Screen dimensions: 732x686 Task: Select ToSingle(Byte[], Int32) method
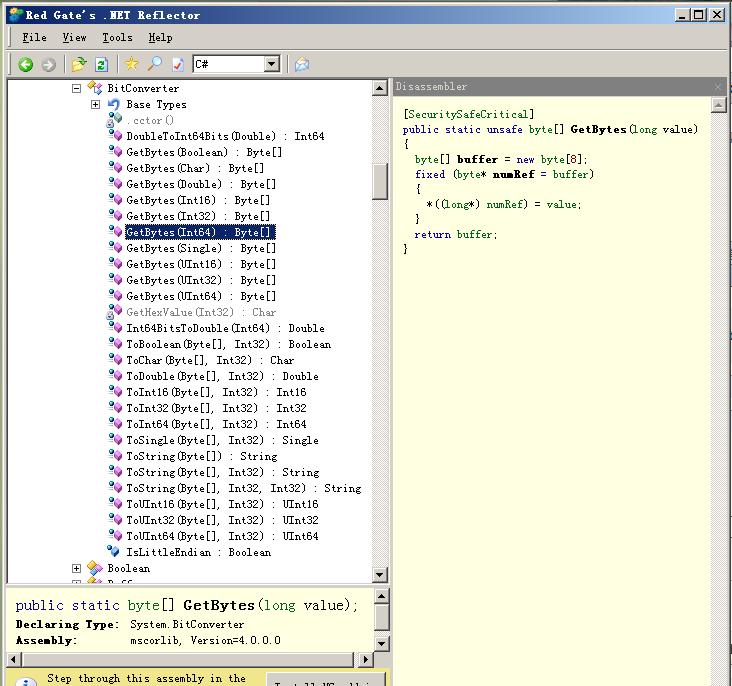[222, 440]
